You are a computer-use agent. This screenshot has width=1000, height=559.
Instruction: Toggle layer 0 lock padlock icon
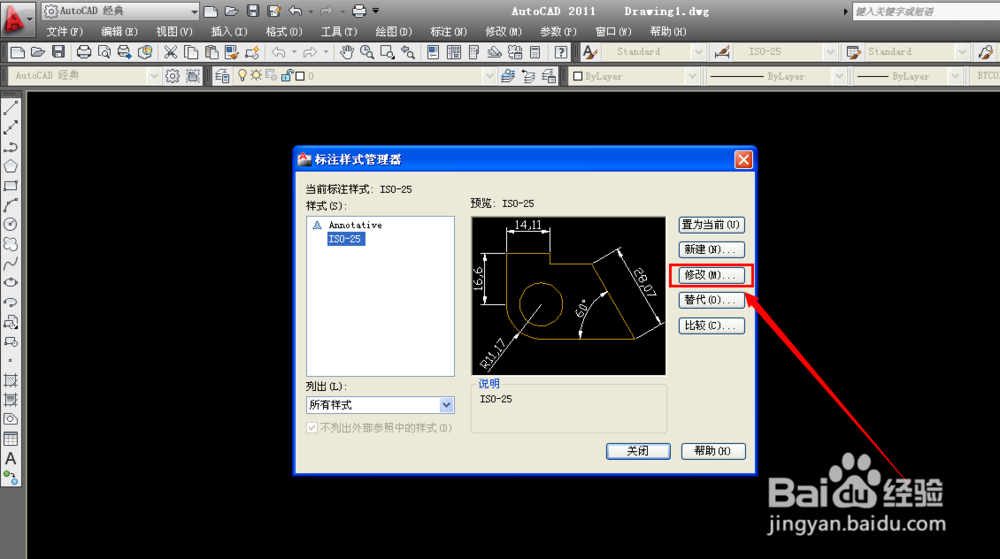pyautogui.click(x=286, y=76)
